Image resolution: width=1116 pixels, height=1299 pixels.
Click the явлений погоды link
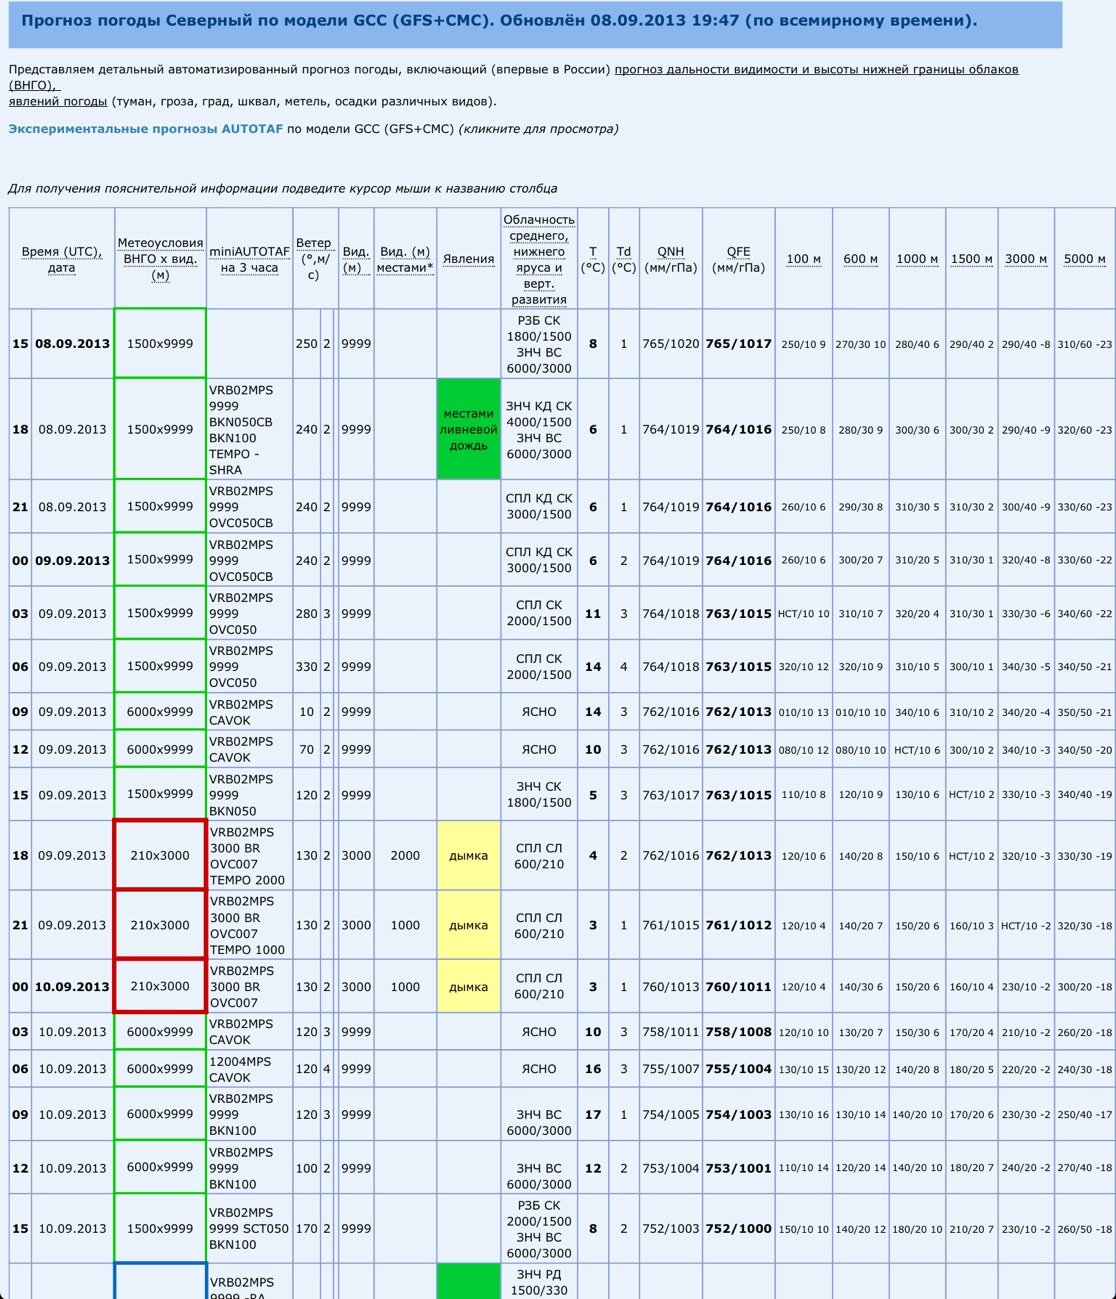pos(58,101)
